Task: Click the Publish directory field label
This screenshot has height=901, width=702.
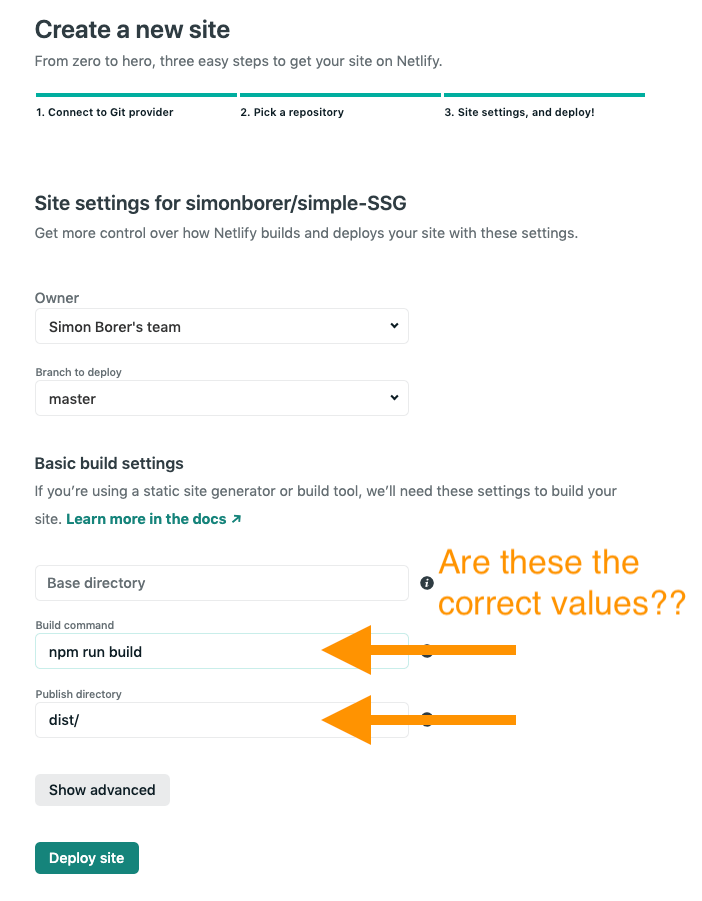Action: click(79, 694)
